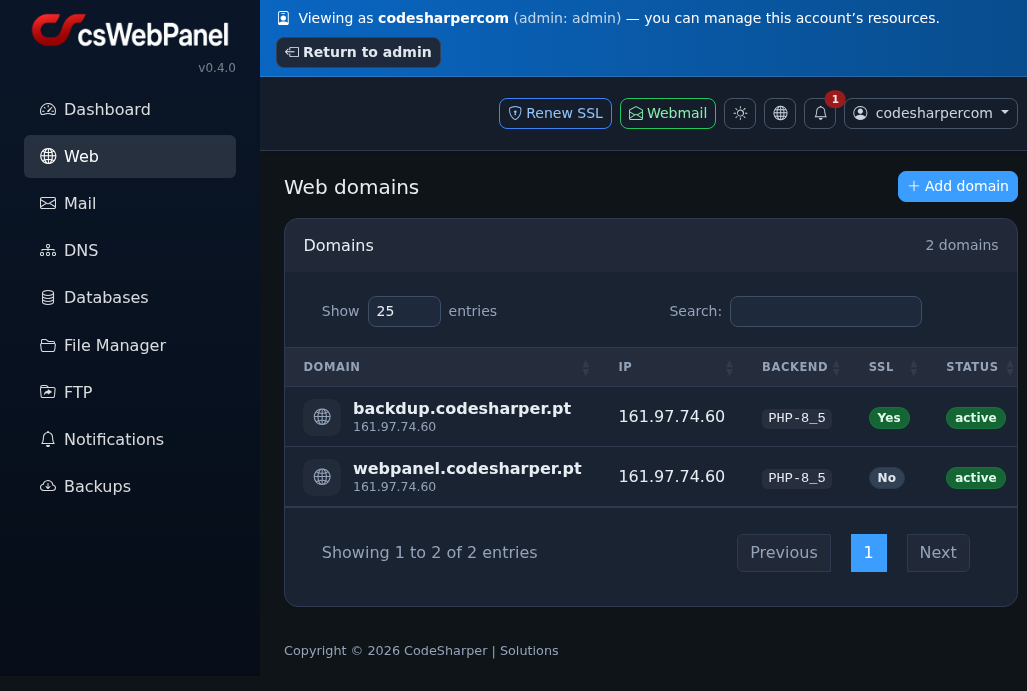Click the SSL Yes badge
The height and width of the screenshot is (691, 1027).
click(889, 418)
